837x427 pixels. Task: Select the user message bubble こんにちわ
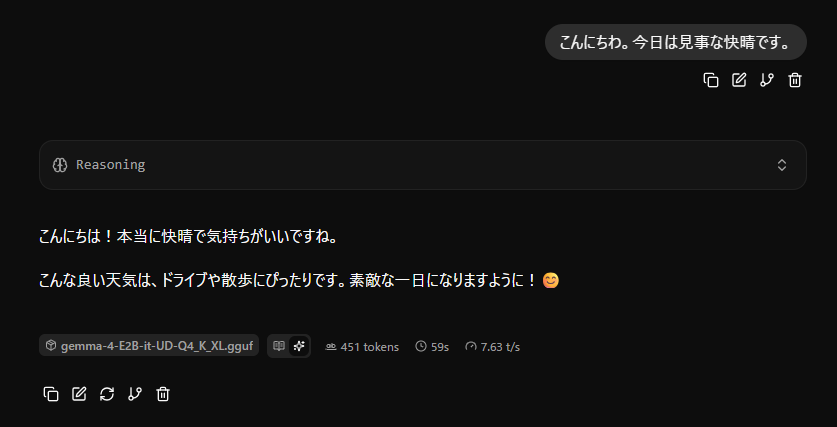pyautogui.click(x=676, y=42)
